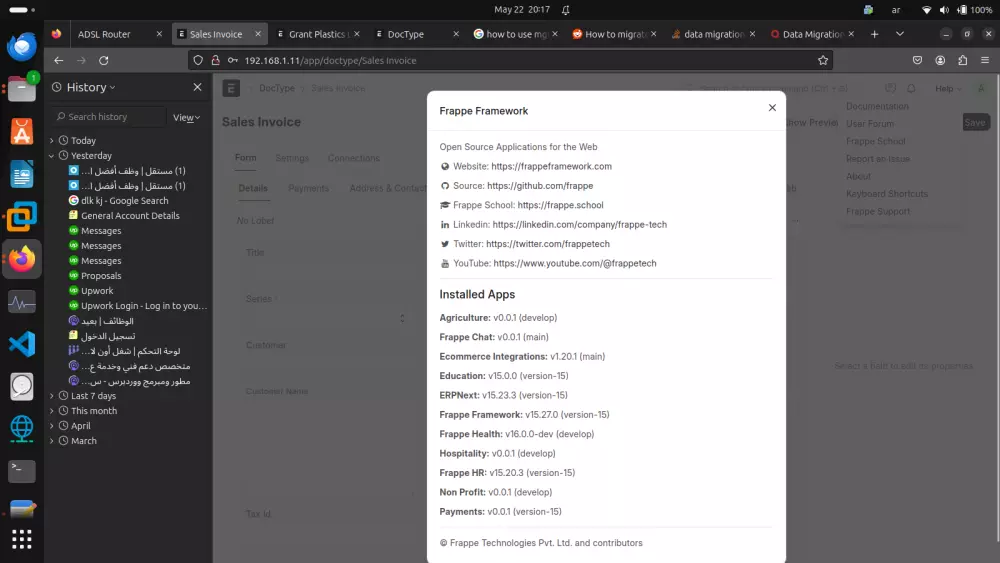The image size is (1000, 563).
Task: Switch to the DocType tab
Action: click(x=415, y=34)
